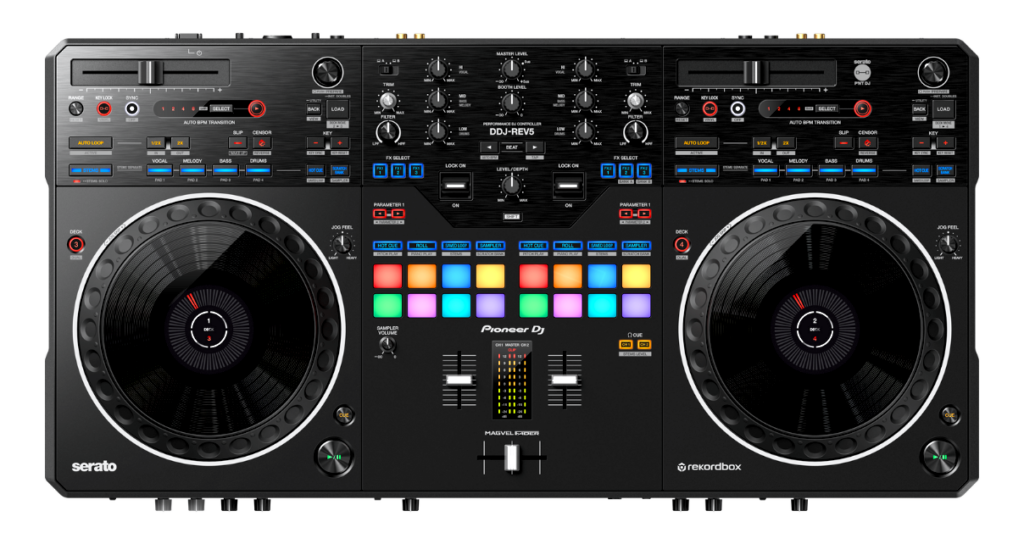Image resolution: width=1024 pixels, height=544 pixels.
Task: Select left FX SELECT button 3
Action: click(x=415, y=171)
